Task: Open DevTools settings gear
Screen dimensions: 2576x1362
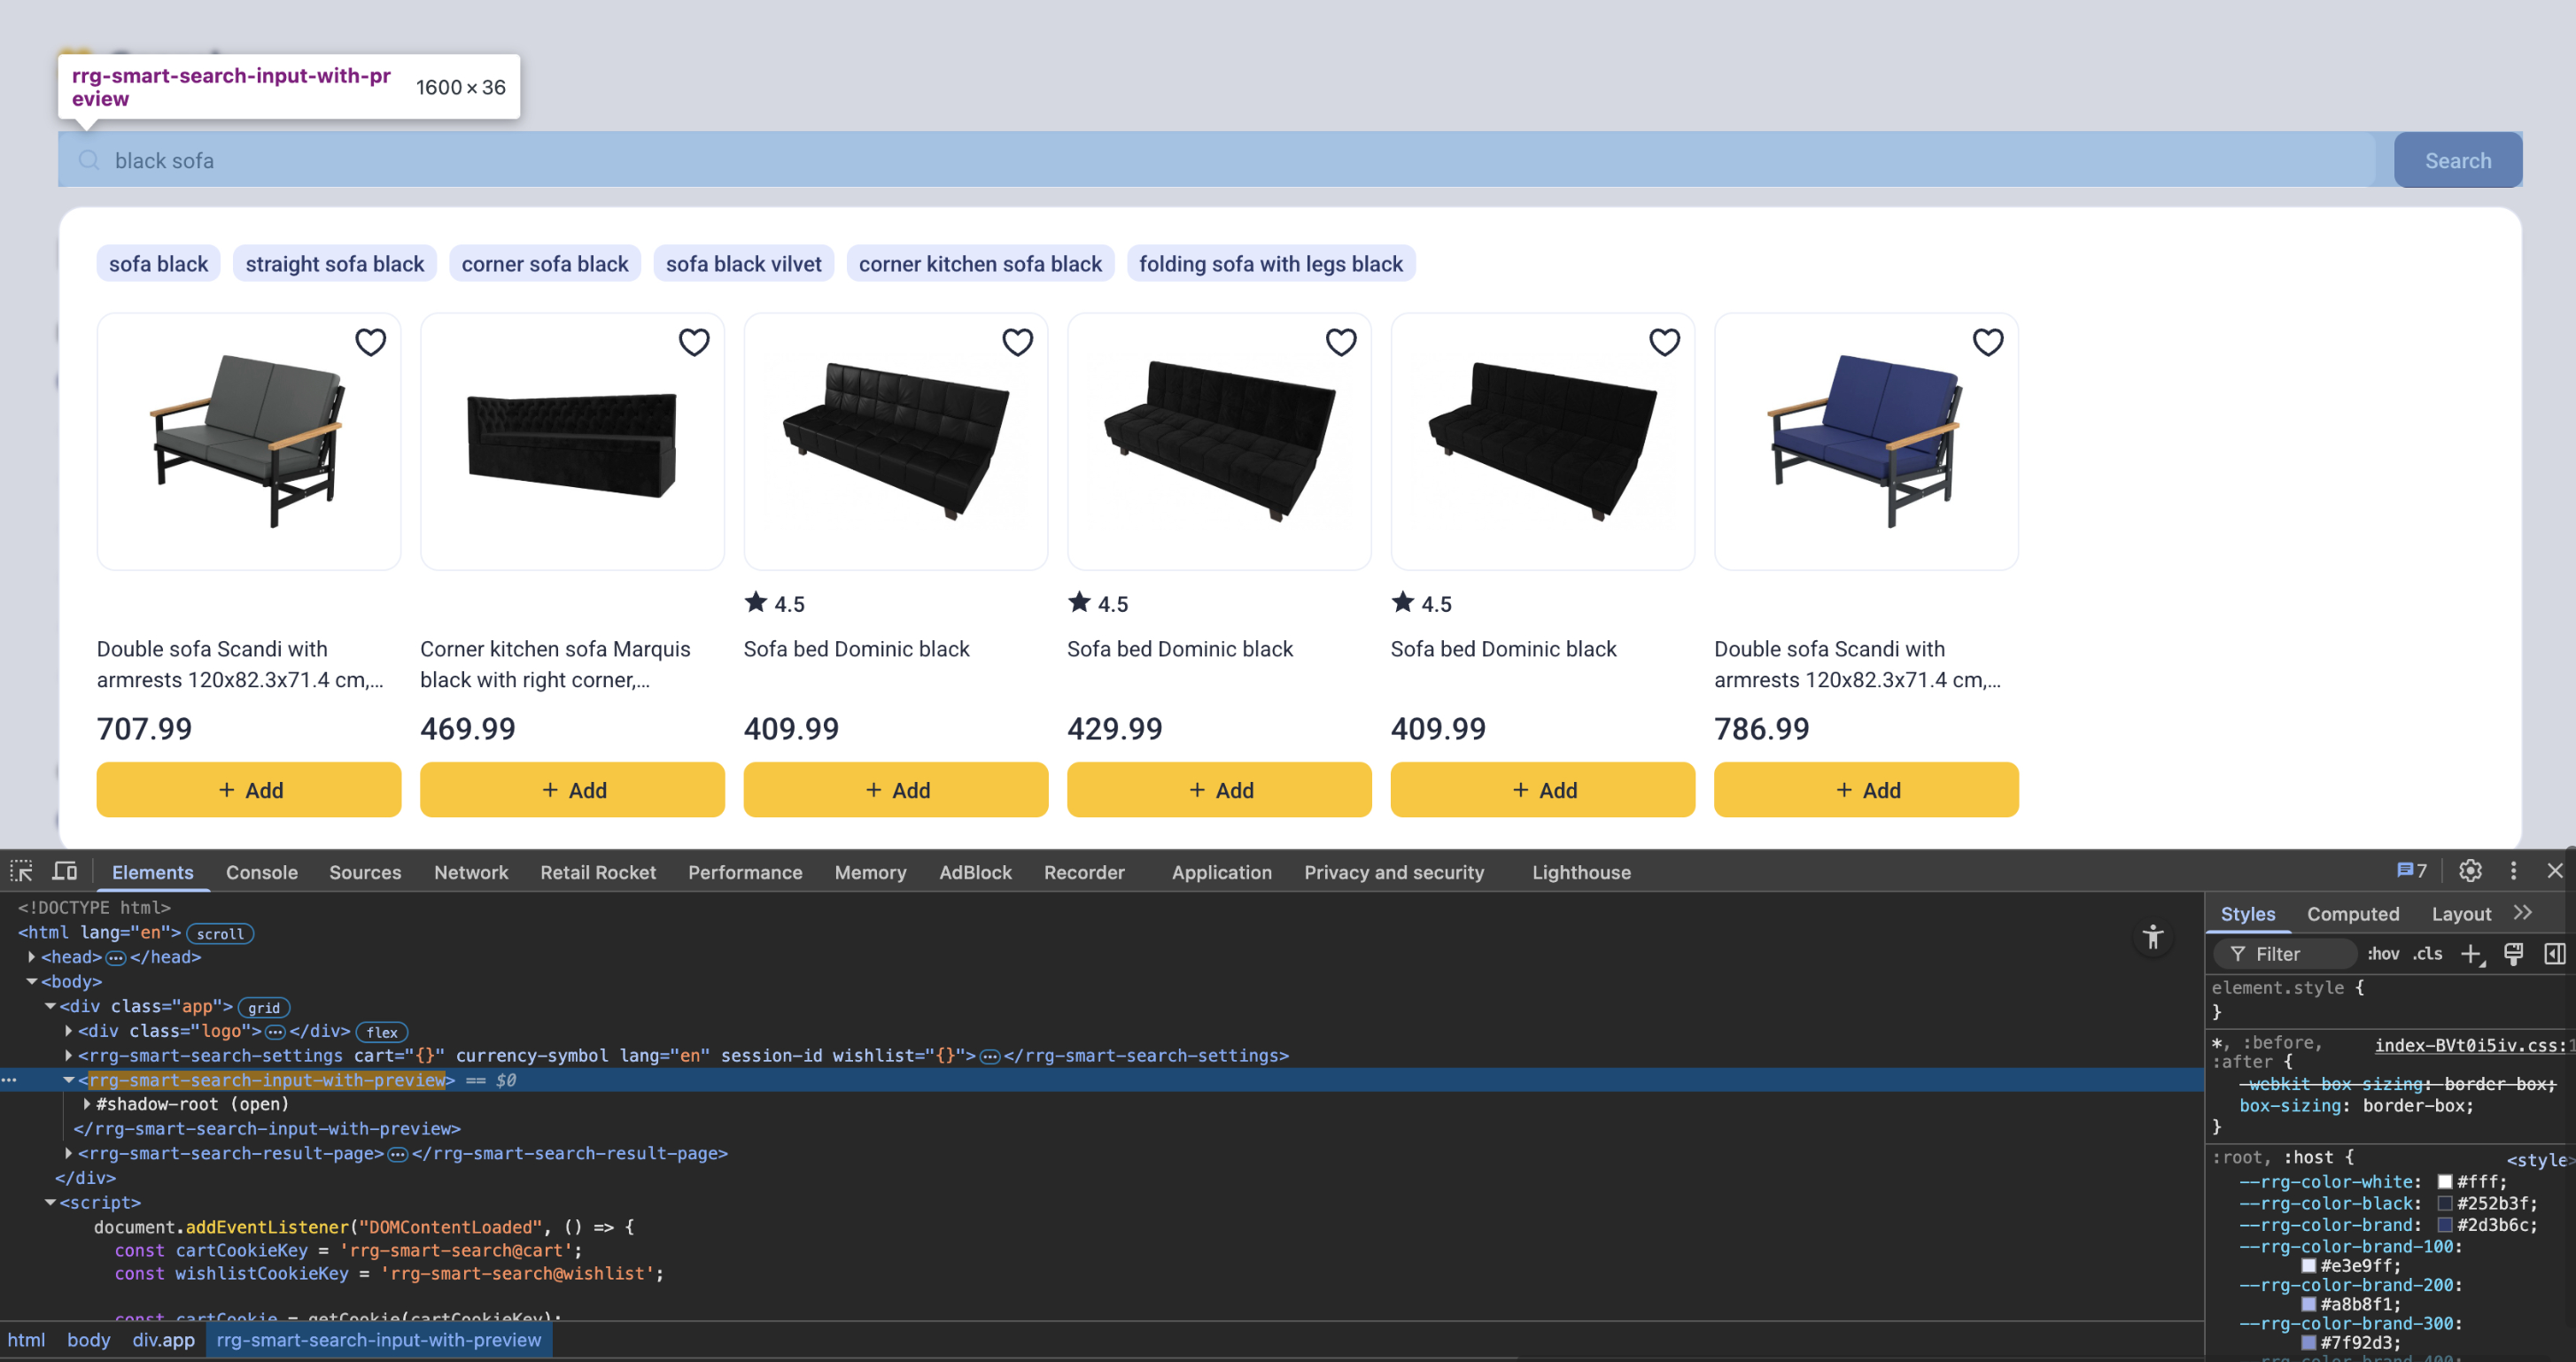Action: [x=2469, y=871]
